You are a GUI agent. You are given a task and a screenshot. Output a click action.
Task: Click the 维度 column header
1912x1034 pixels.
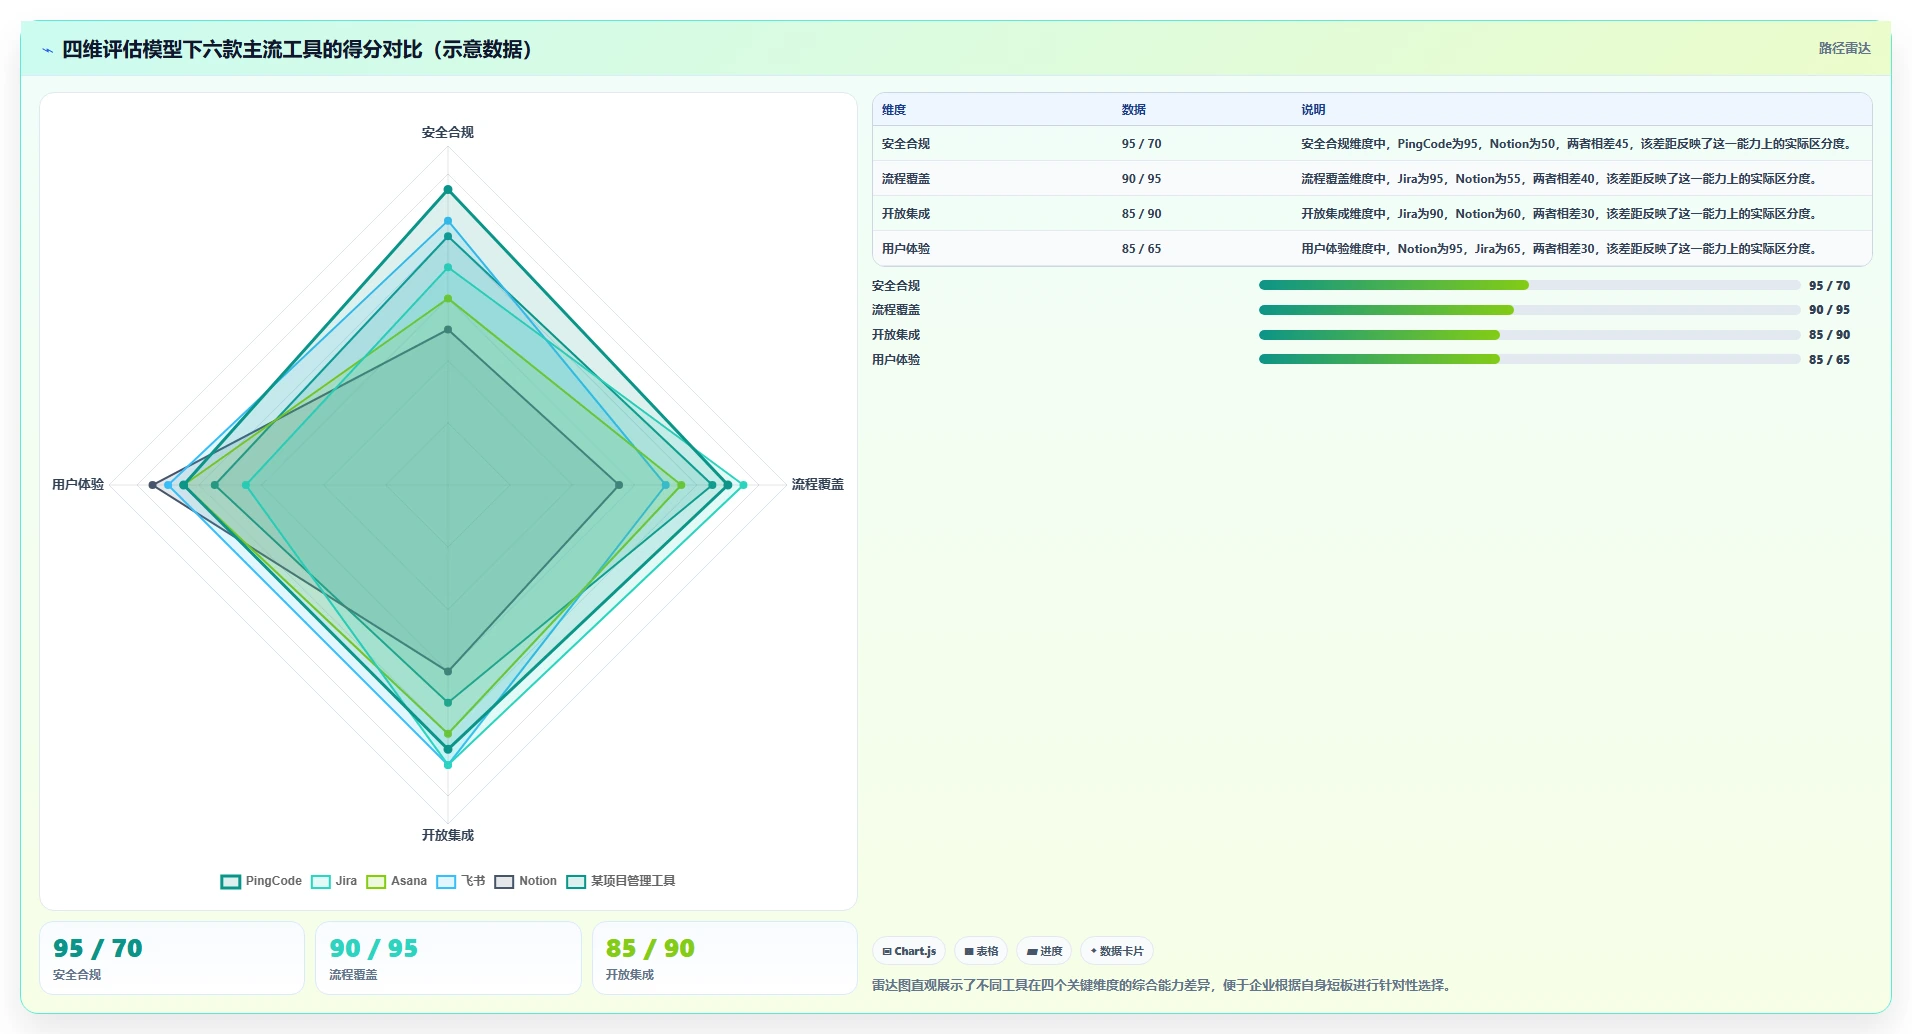click(x=894, y=110)
